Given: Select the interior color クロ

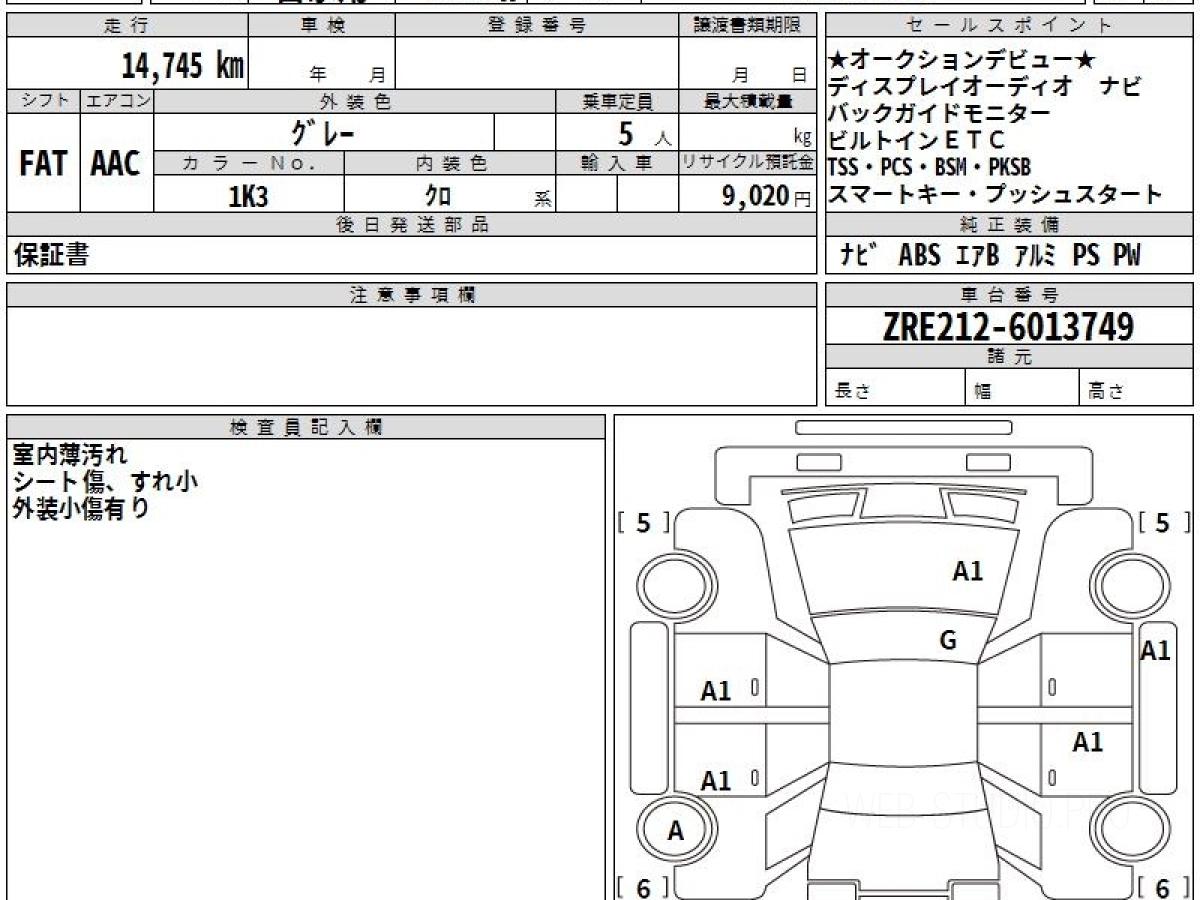Looking at the screenshot, I should click(x=438, y=196).
